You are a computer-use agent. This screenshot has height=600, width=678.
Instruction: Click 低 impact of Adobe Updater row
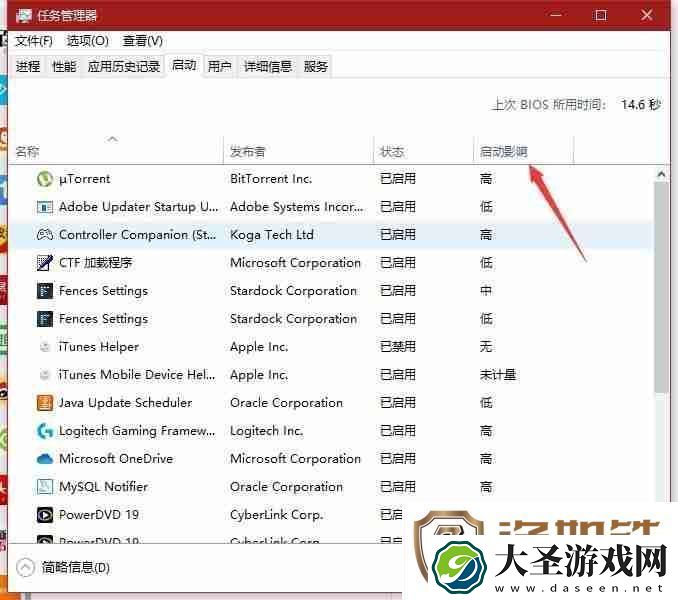(x=486, y=207)
